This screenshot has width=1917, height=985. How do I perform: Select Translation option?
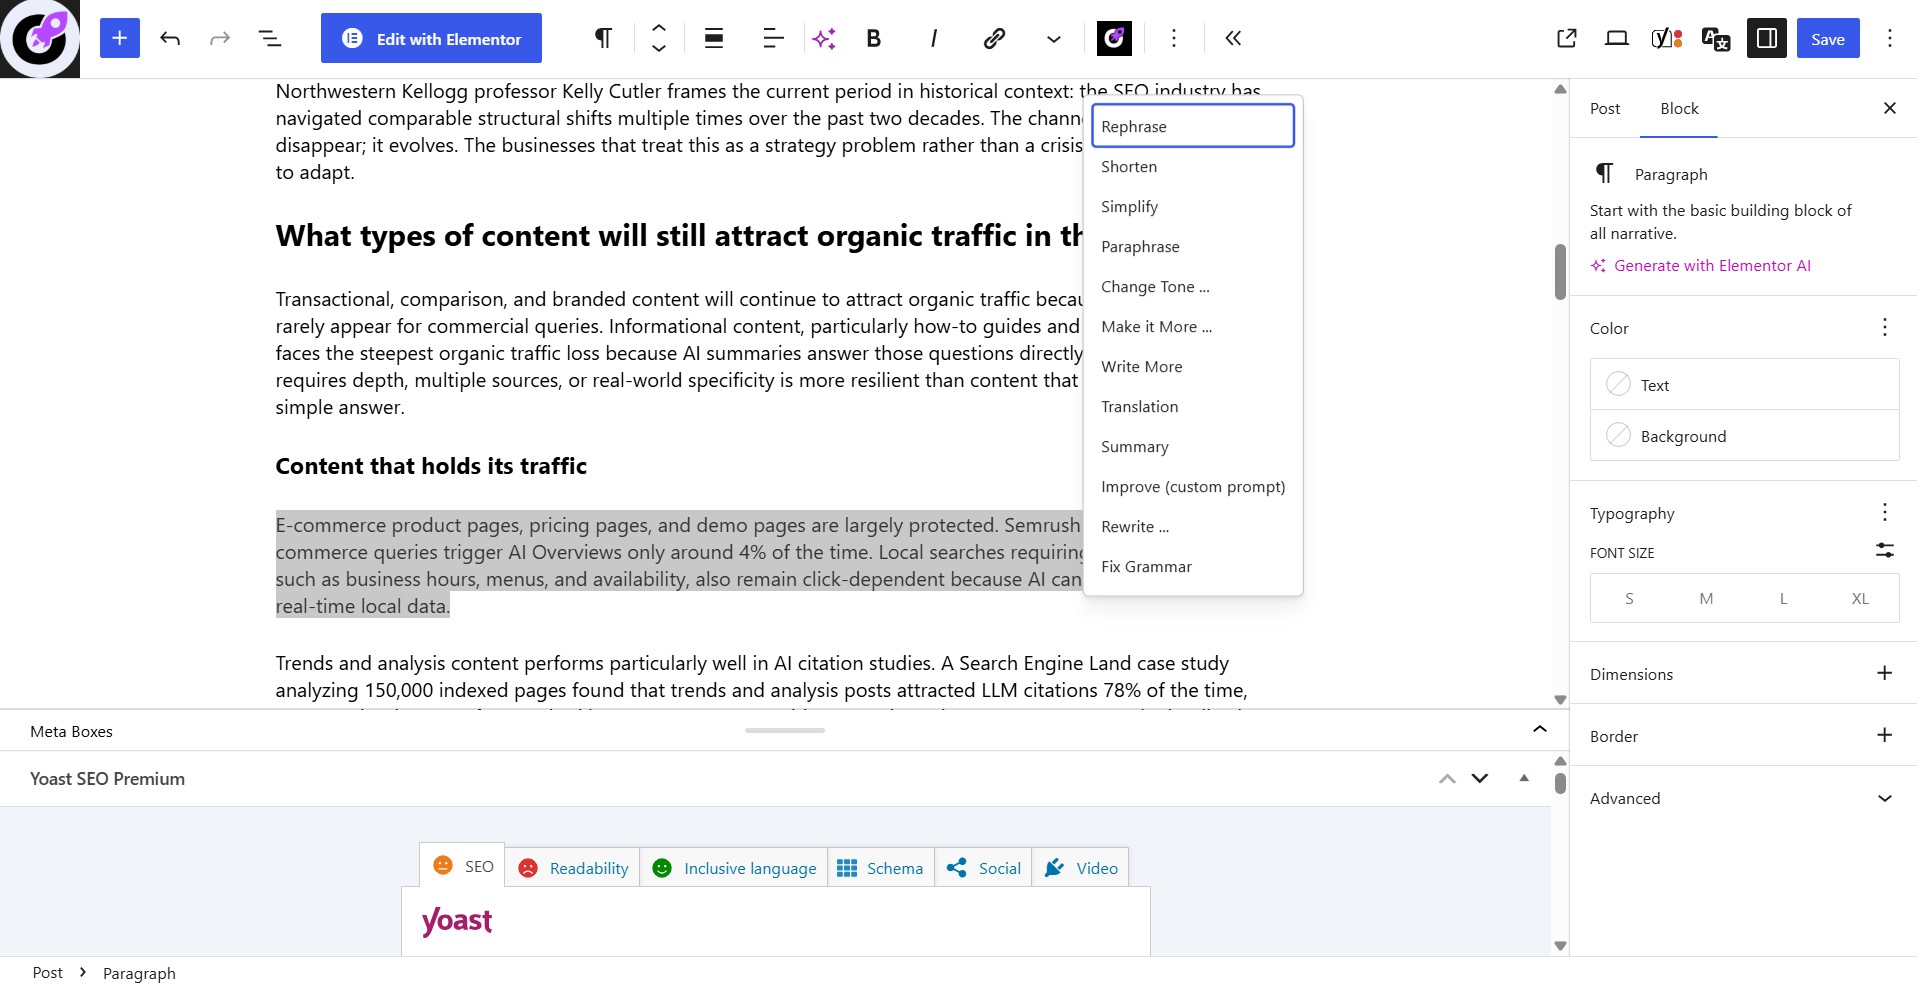[x=1193, y=406]
